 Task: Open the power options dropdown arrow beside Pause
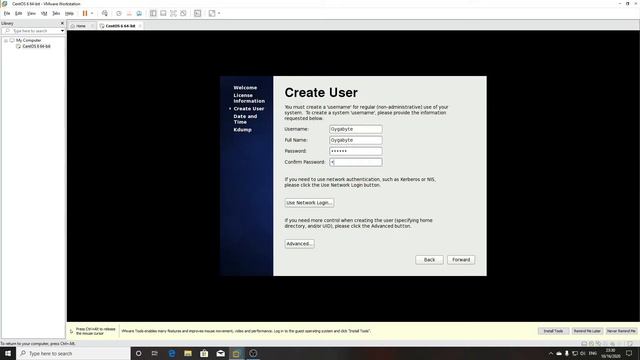(x=92, y=13)
